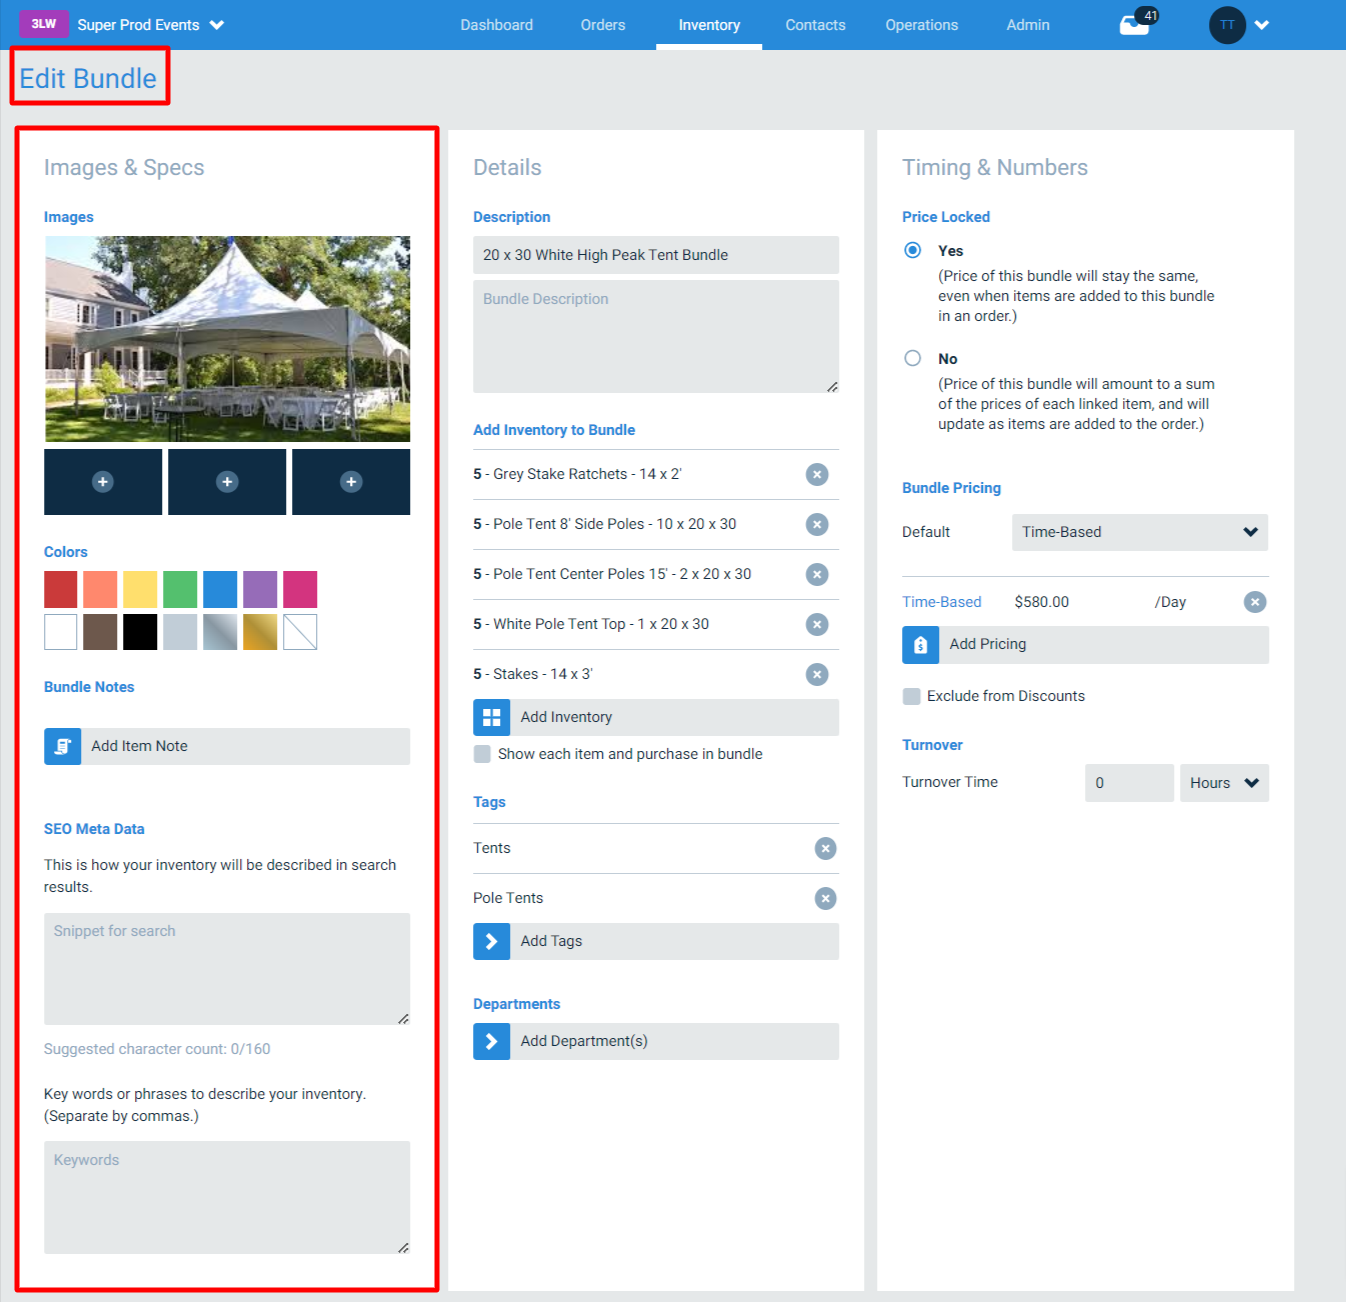Image resolution: width=1346 pixels, height=1302 pixels.
Task: Open the Super Prod Events account dropdown
Action: pos(150,25)
